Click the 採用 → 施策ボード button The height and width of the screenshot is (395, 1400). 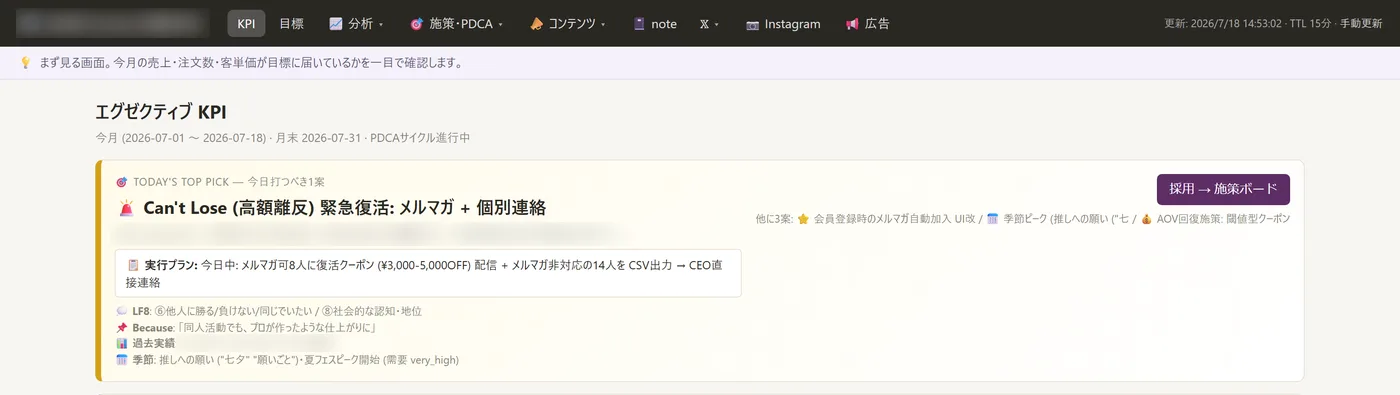coord(1223,189)
